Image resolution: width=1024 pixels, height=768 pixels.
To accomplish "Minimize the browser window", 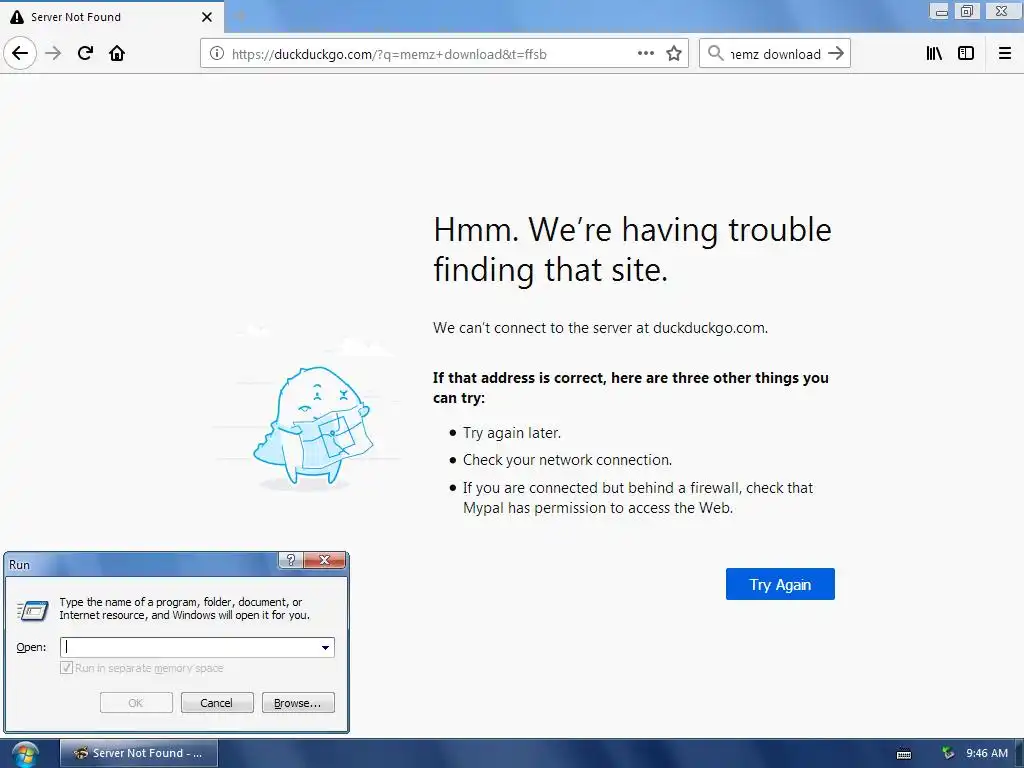I will pyautogui.click(x=940, y=11).
